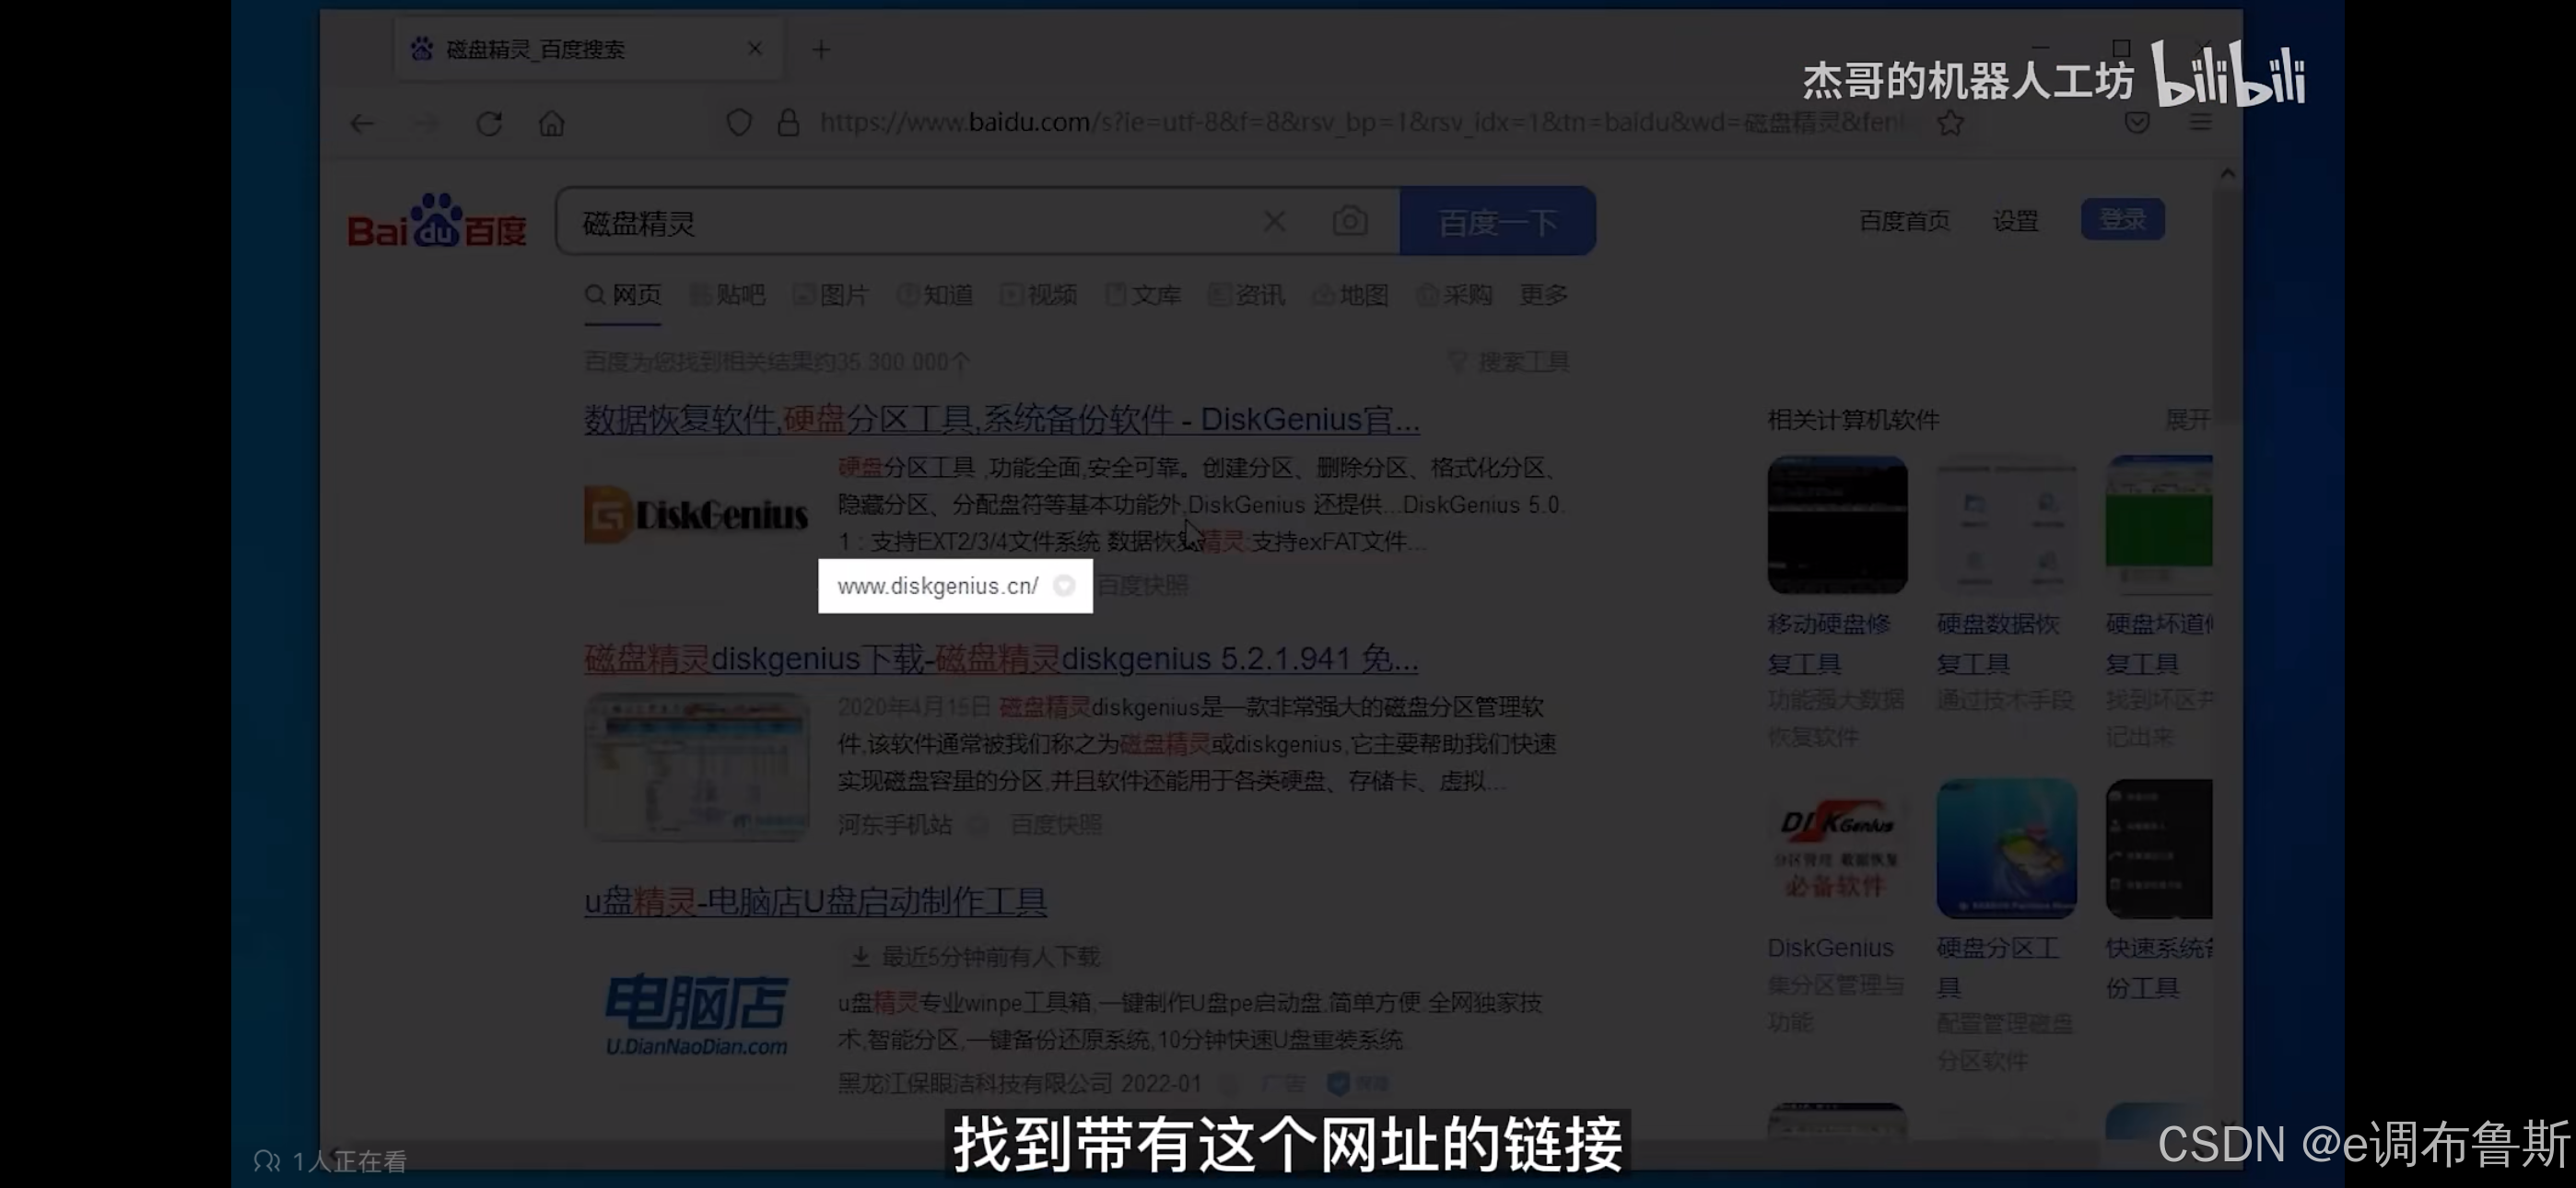Switch to the 采购 tab

[1455, 294]
